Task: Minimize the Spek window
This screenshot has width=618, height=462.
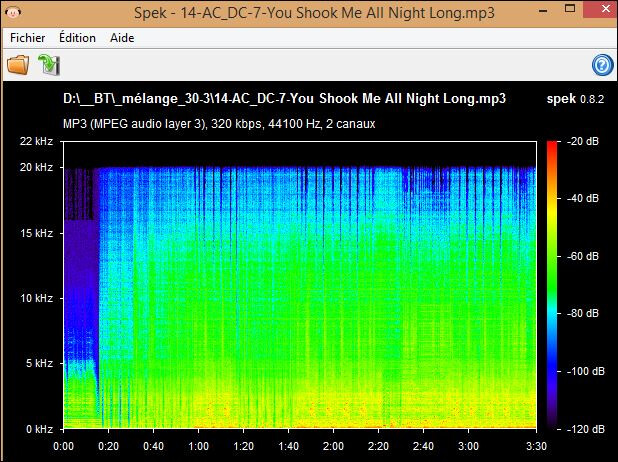Action: [543, 11]
